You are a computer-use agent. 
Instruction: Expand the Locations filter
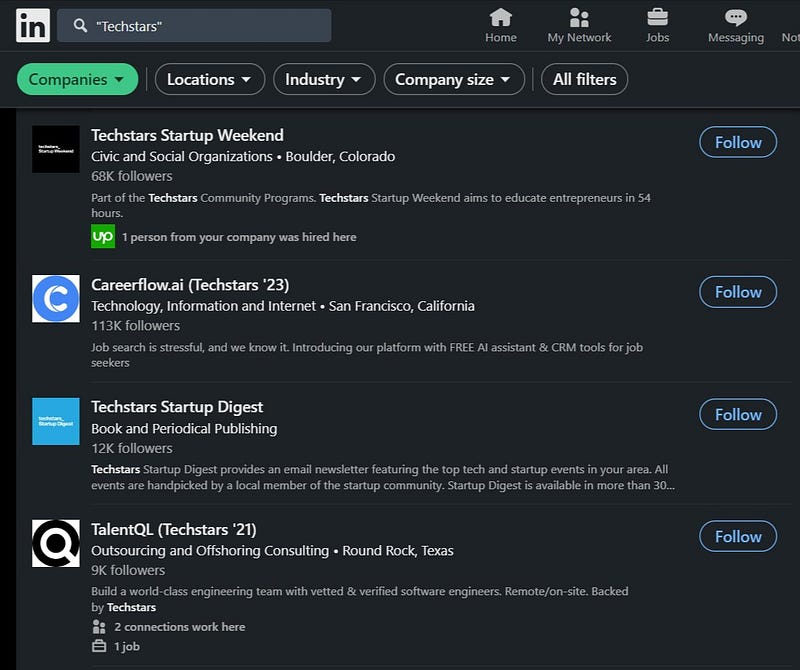[x=210, y=79]
